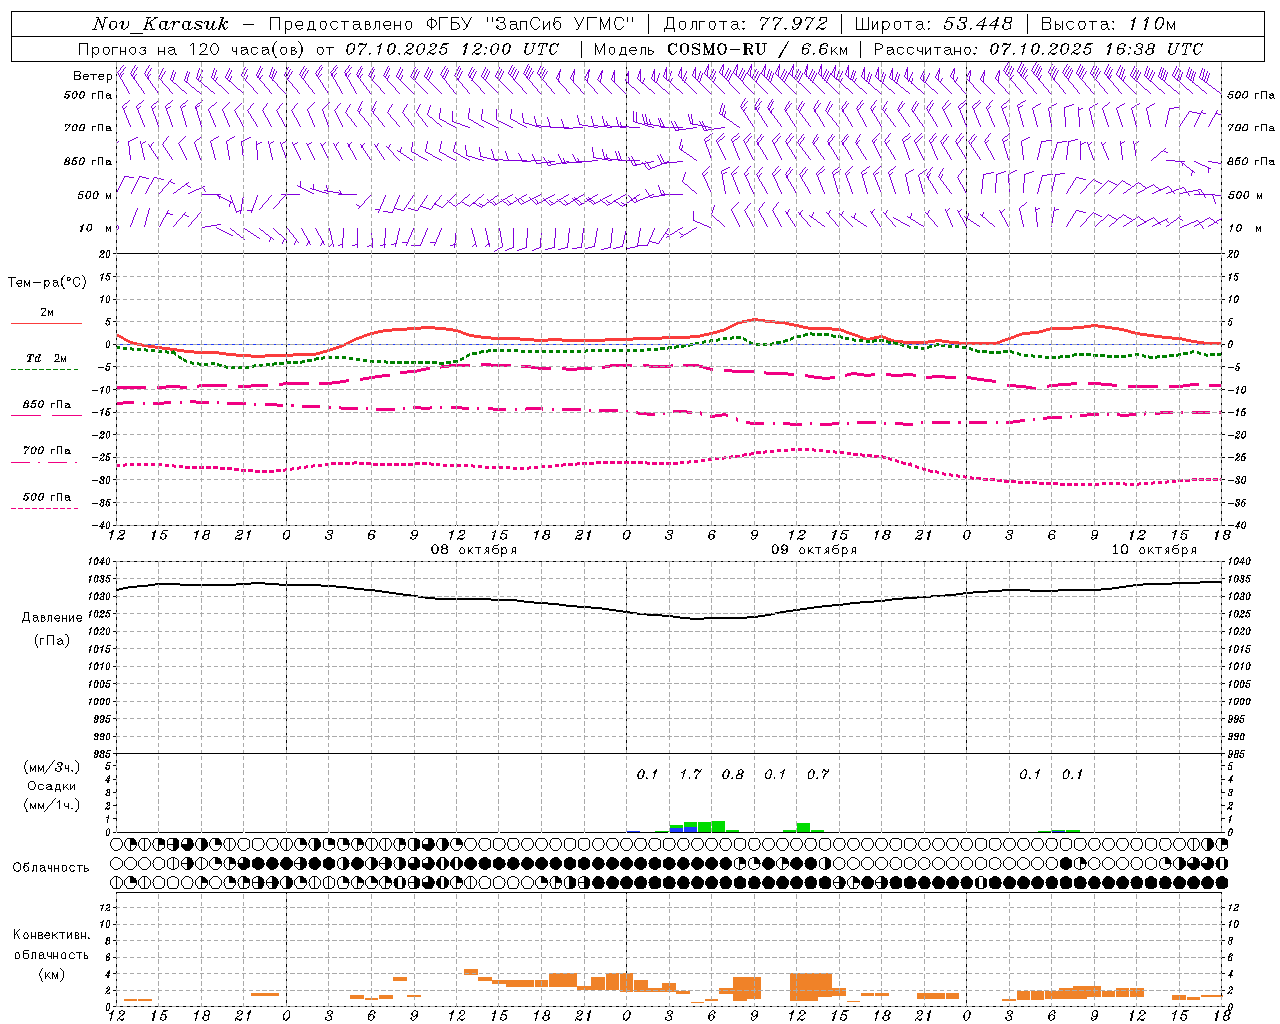
Task: Select the 'Долгота: 77.972' header field
Action: tap(745, 24)
